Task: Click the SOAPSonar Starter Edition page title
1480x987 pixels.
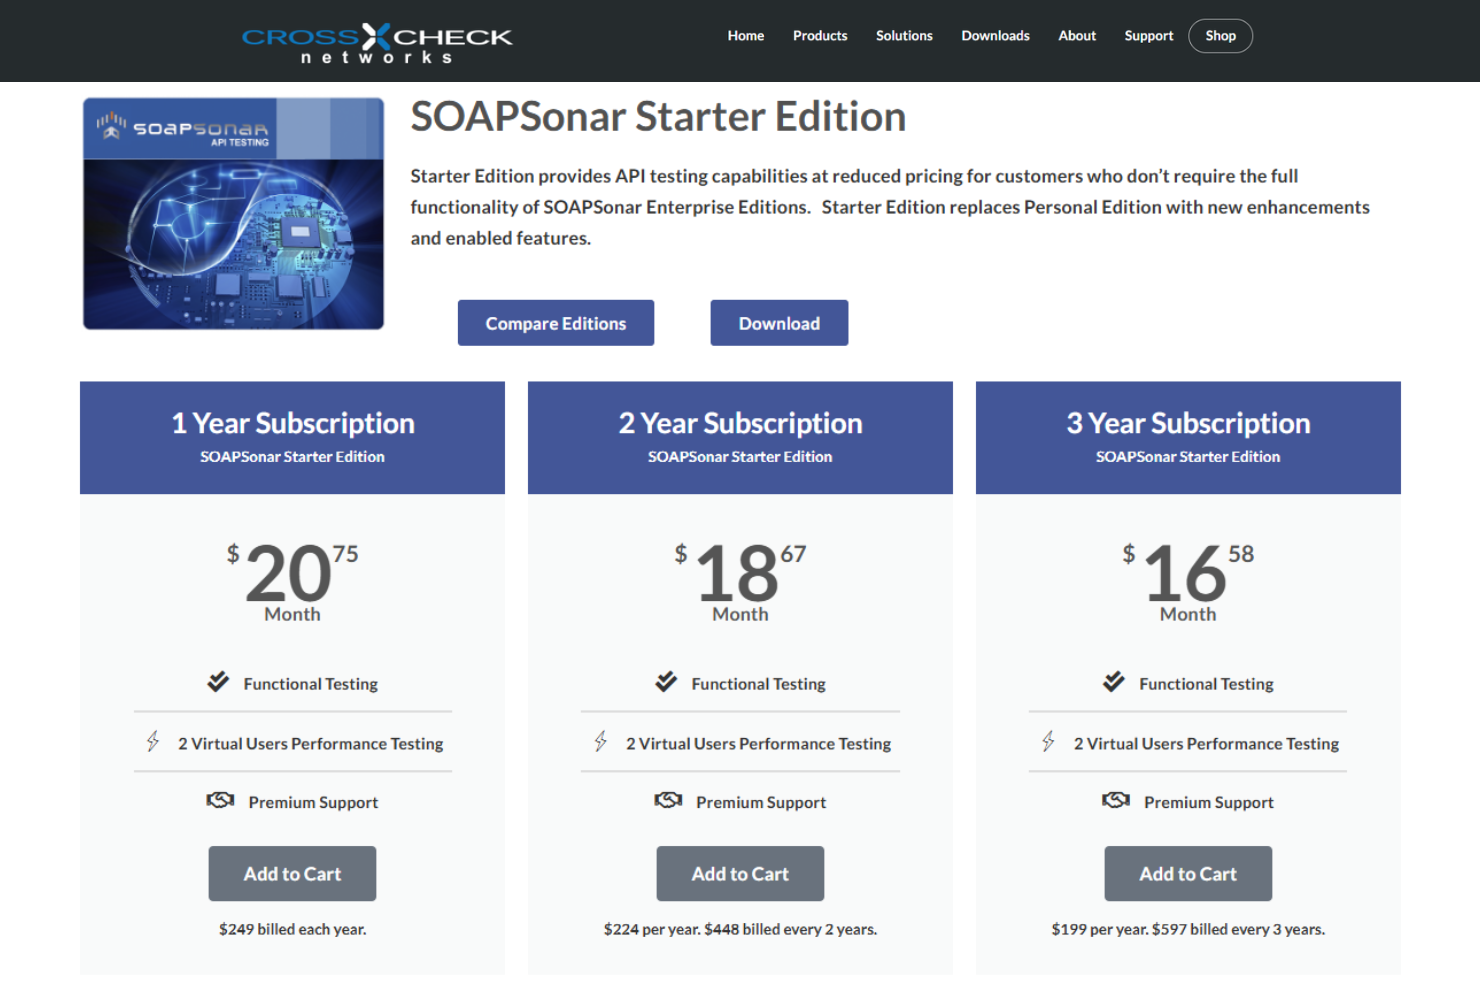Action: pyautogui.click(x=658, y=117)
